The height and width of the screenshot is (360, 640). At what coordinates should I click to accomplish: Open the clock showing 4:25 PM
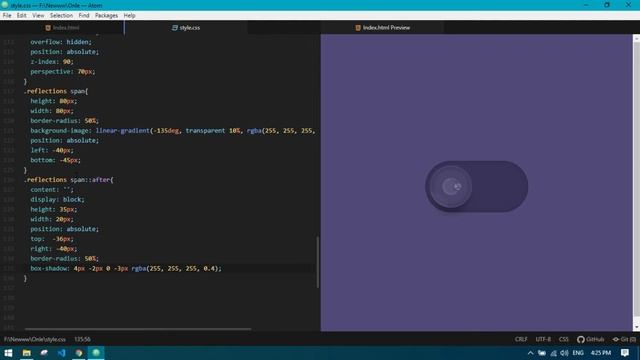pos(601,353)
